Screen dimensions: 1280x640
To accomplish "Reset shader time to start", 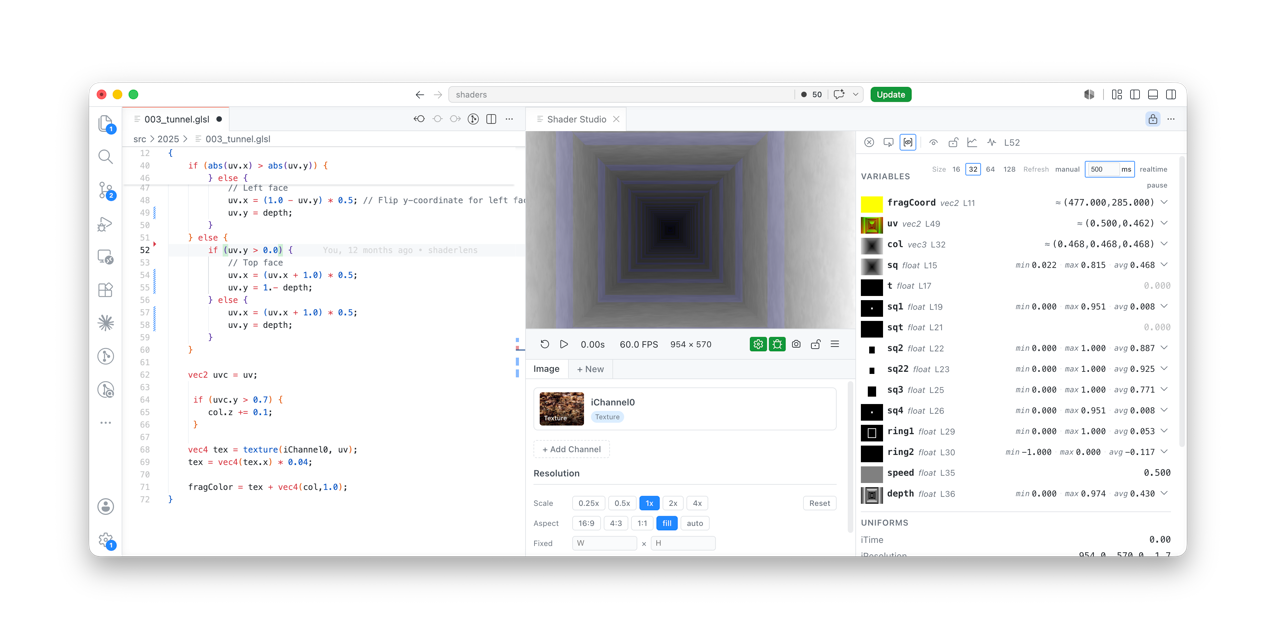I will (x=545, y=344).
